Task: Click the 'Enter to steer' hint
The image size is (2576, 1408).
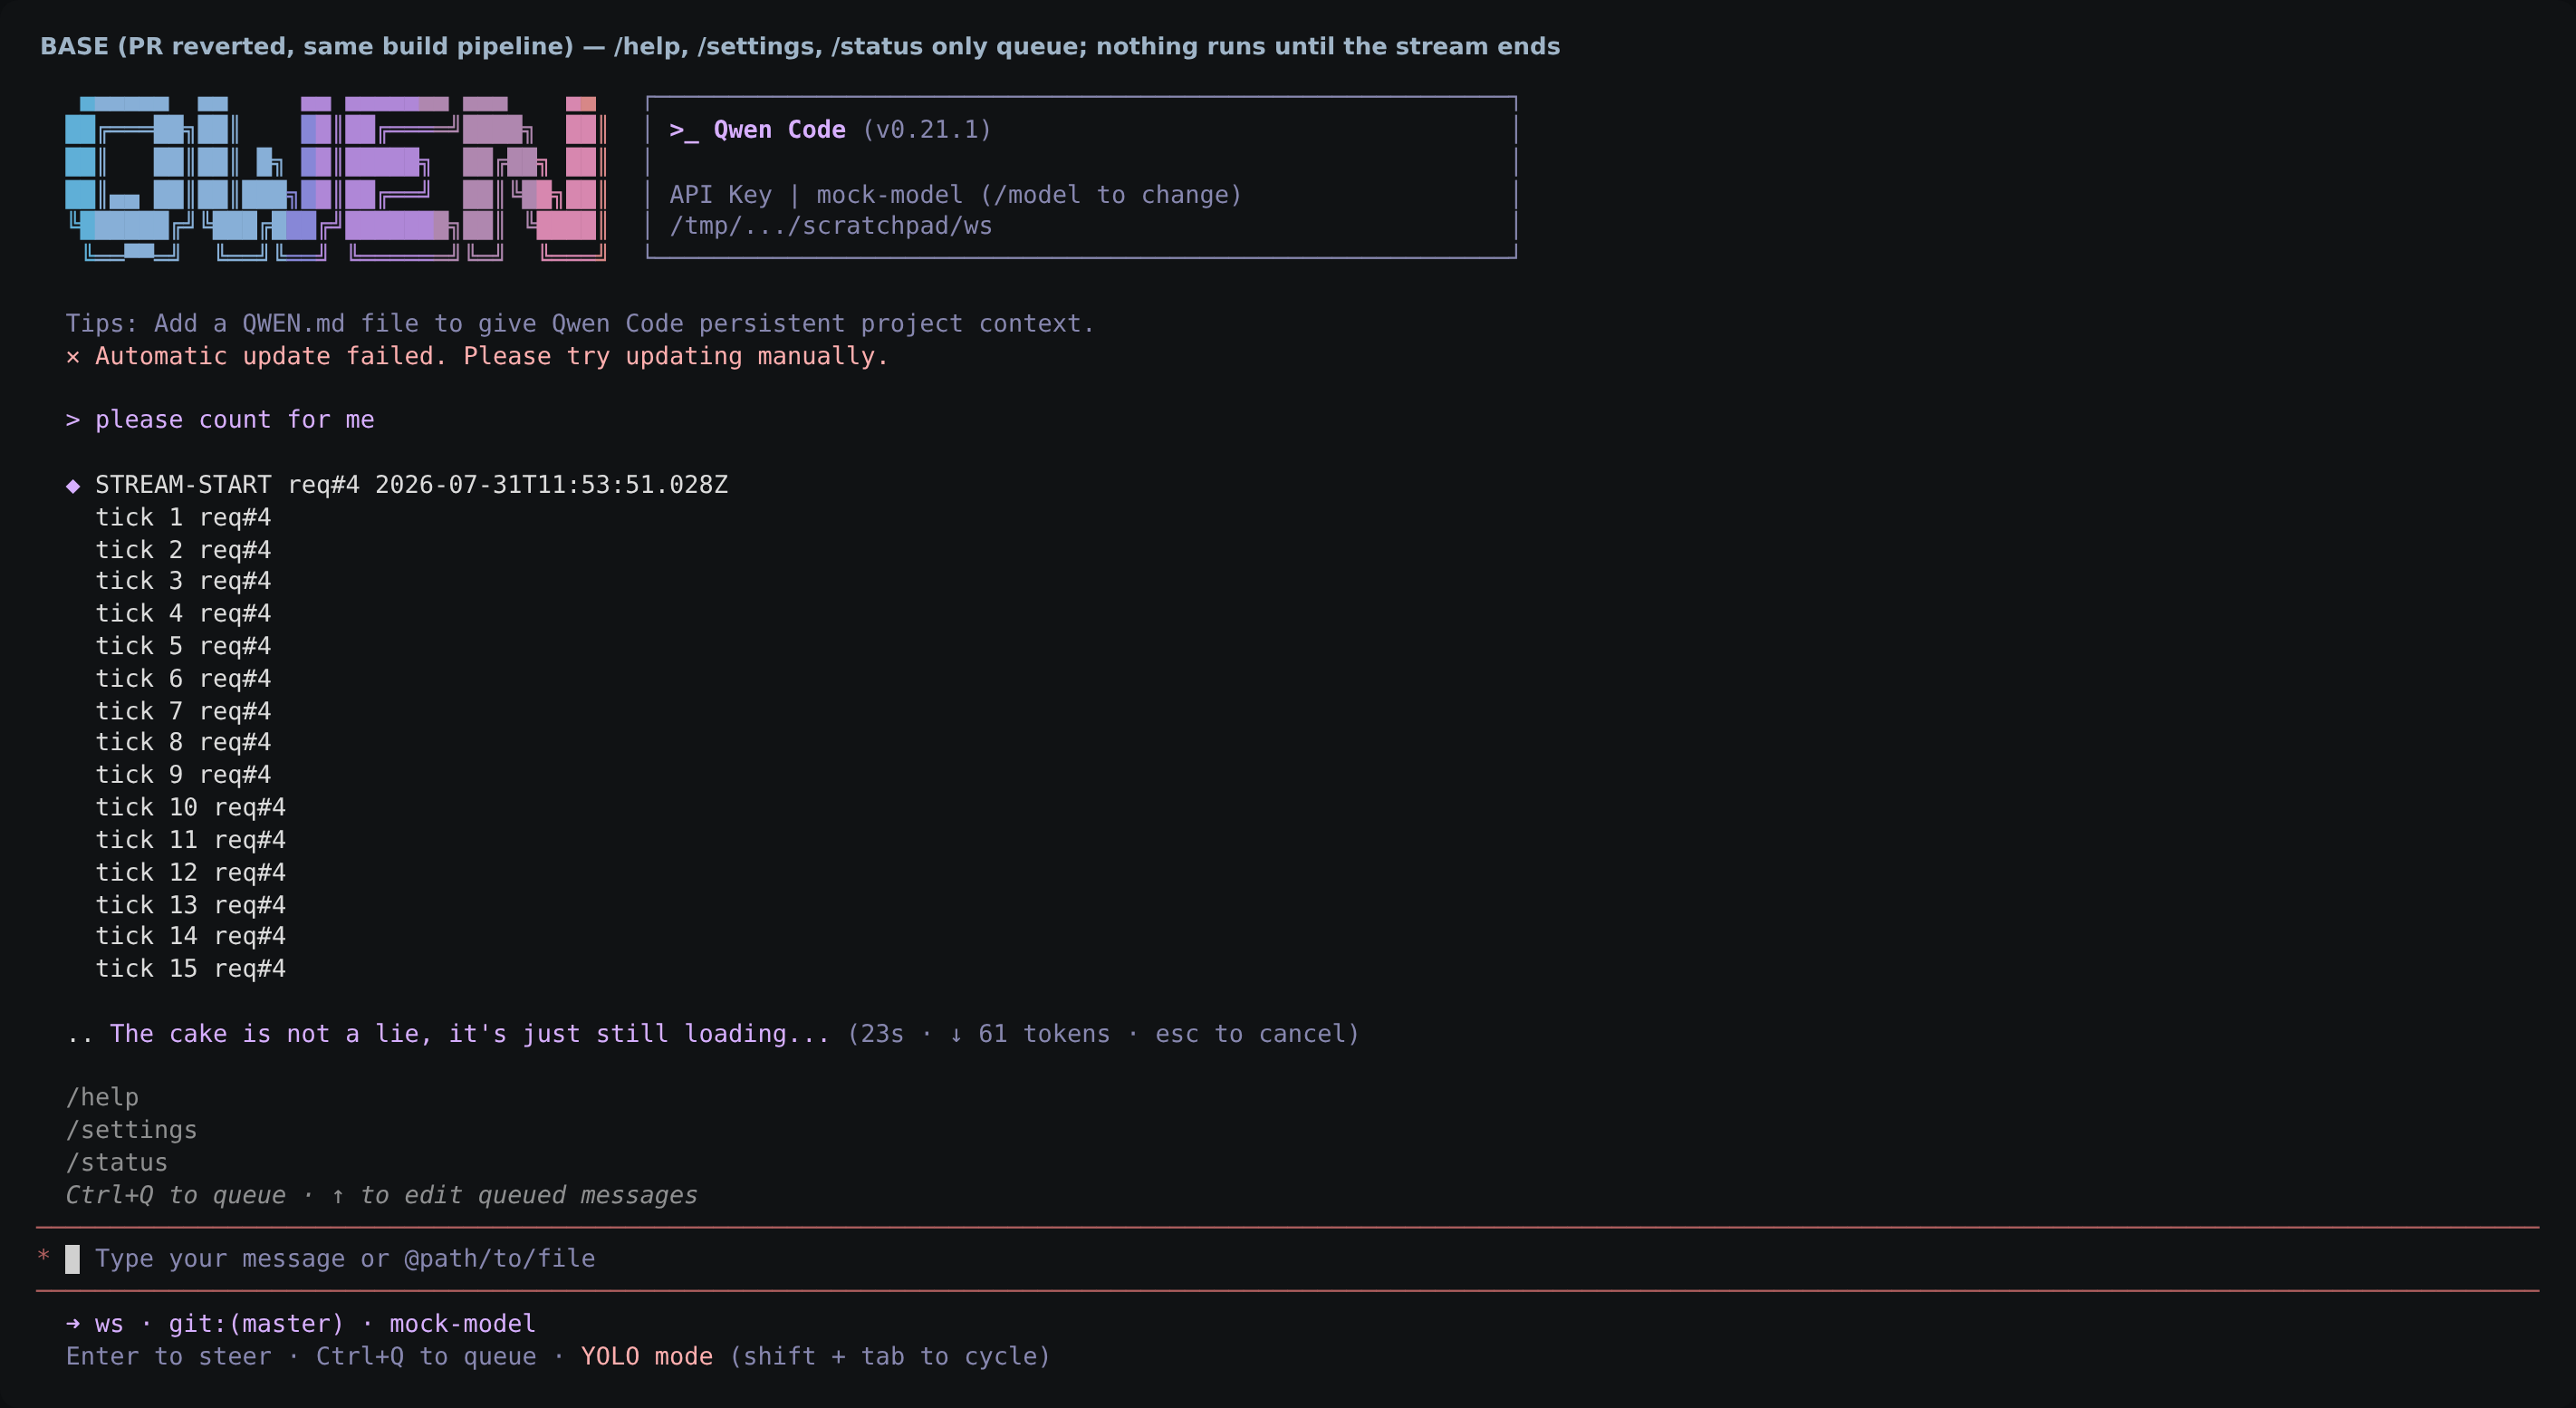Action: pos(169,1357)
